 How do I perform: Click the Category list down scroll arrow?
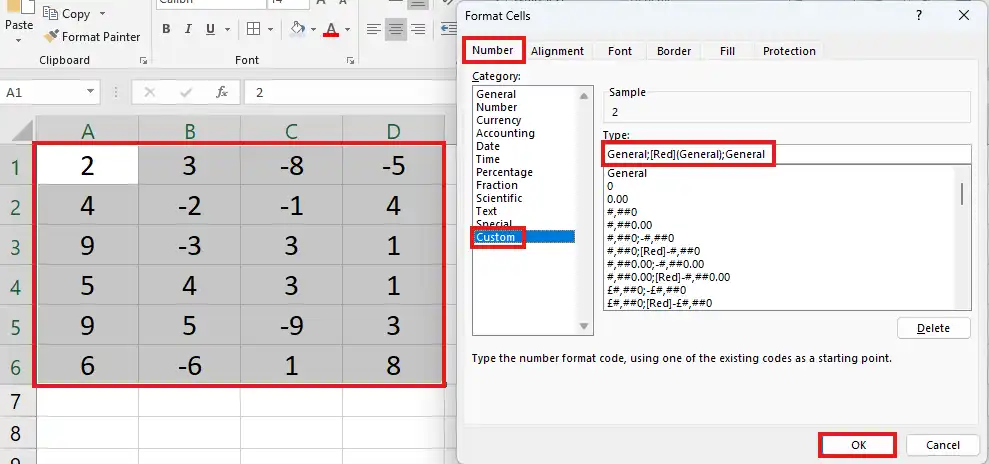point(583,326)
